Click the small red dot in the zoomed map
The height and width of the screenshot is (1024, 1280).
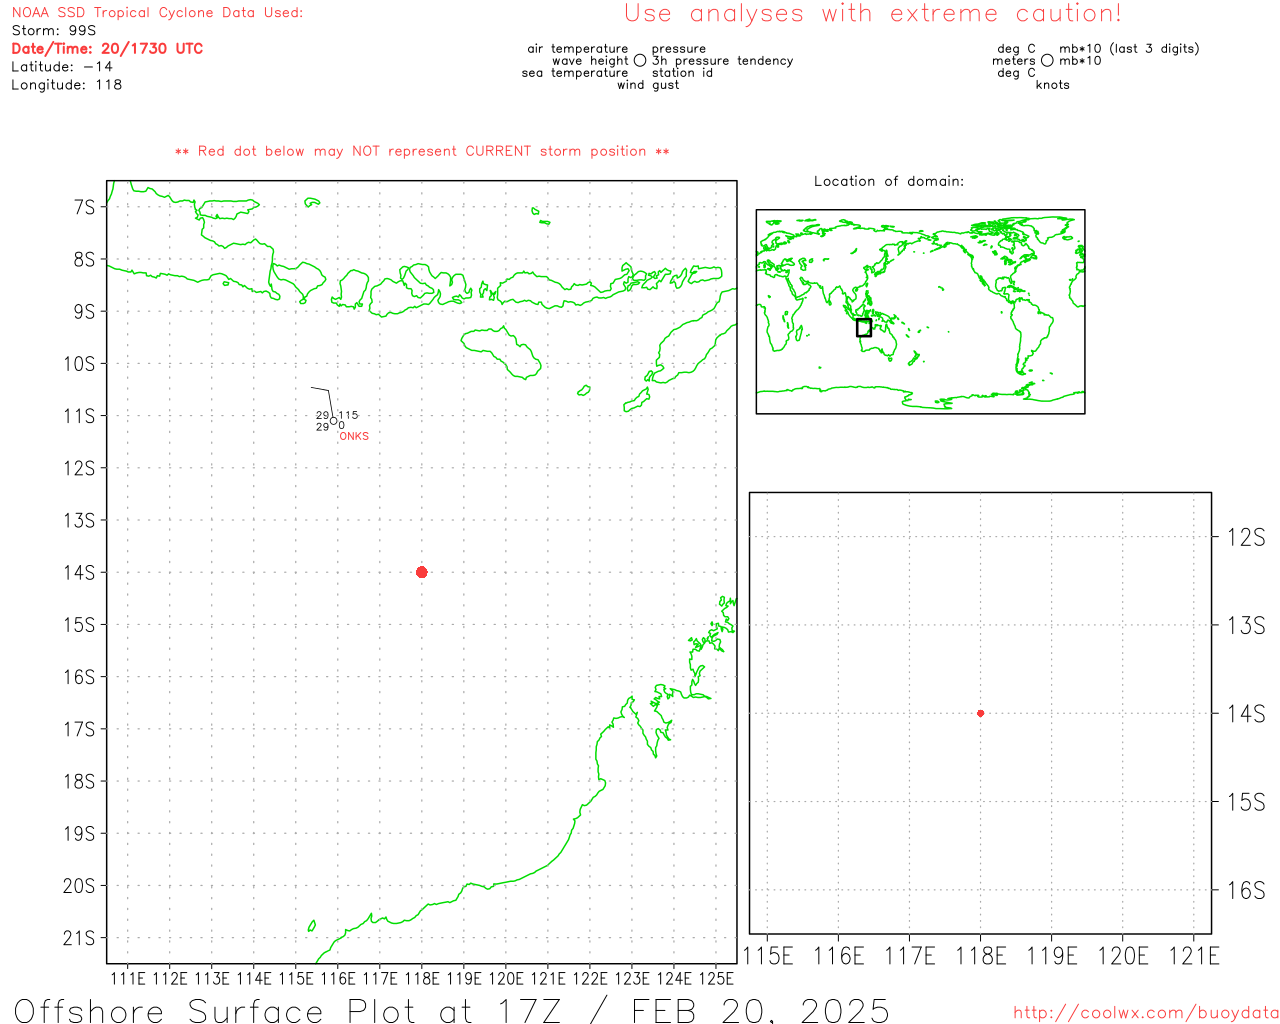980,713
